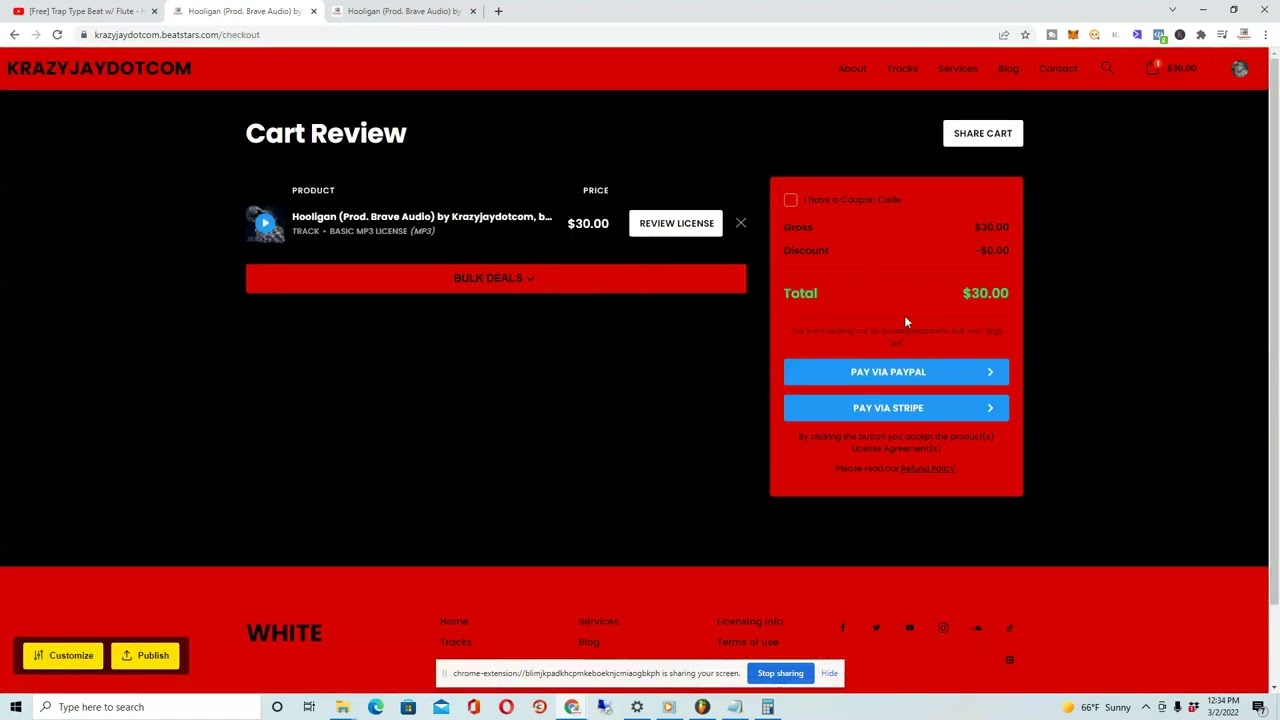The width and height of the screenshot is (1280, 720).
Task: Open YouTube icon in footer
Action: point(910,628)
